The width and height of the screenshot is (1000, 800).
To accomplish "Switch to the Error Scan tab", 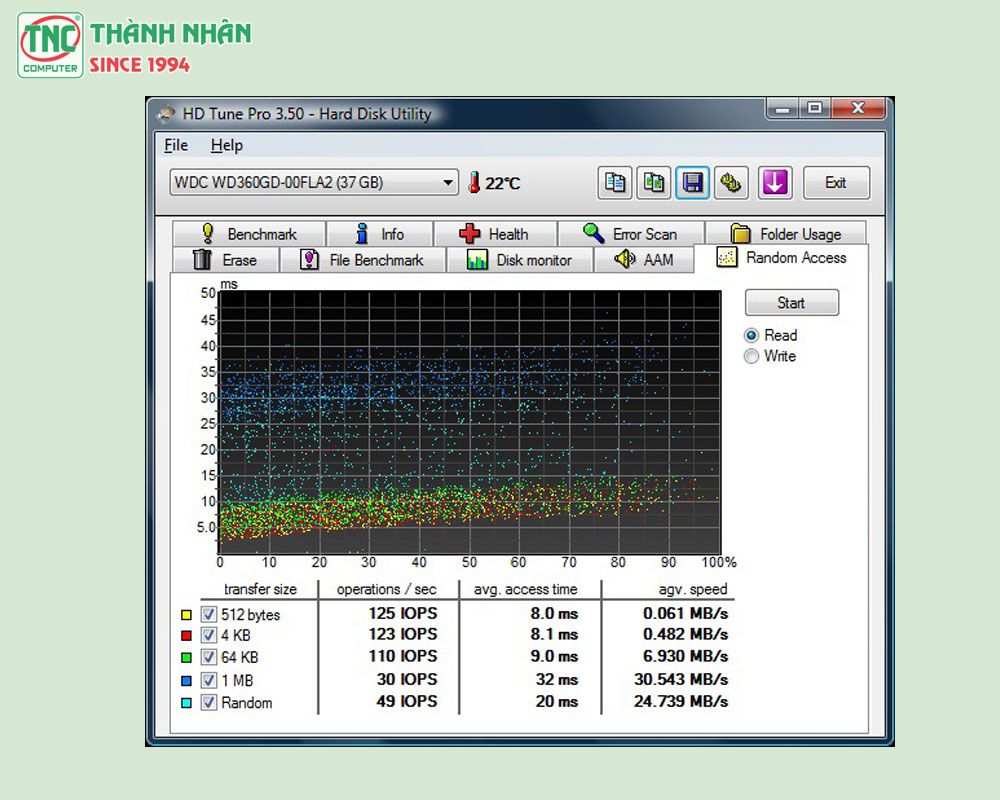I will pos(631,234).
